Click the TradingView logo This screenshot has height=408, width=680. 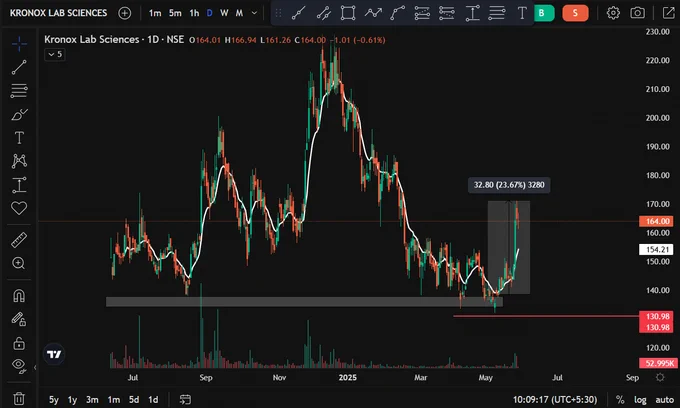click(x=54, y=354)
